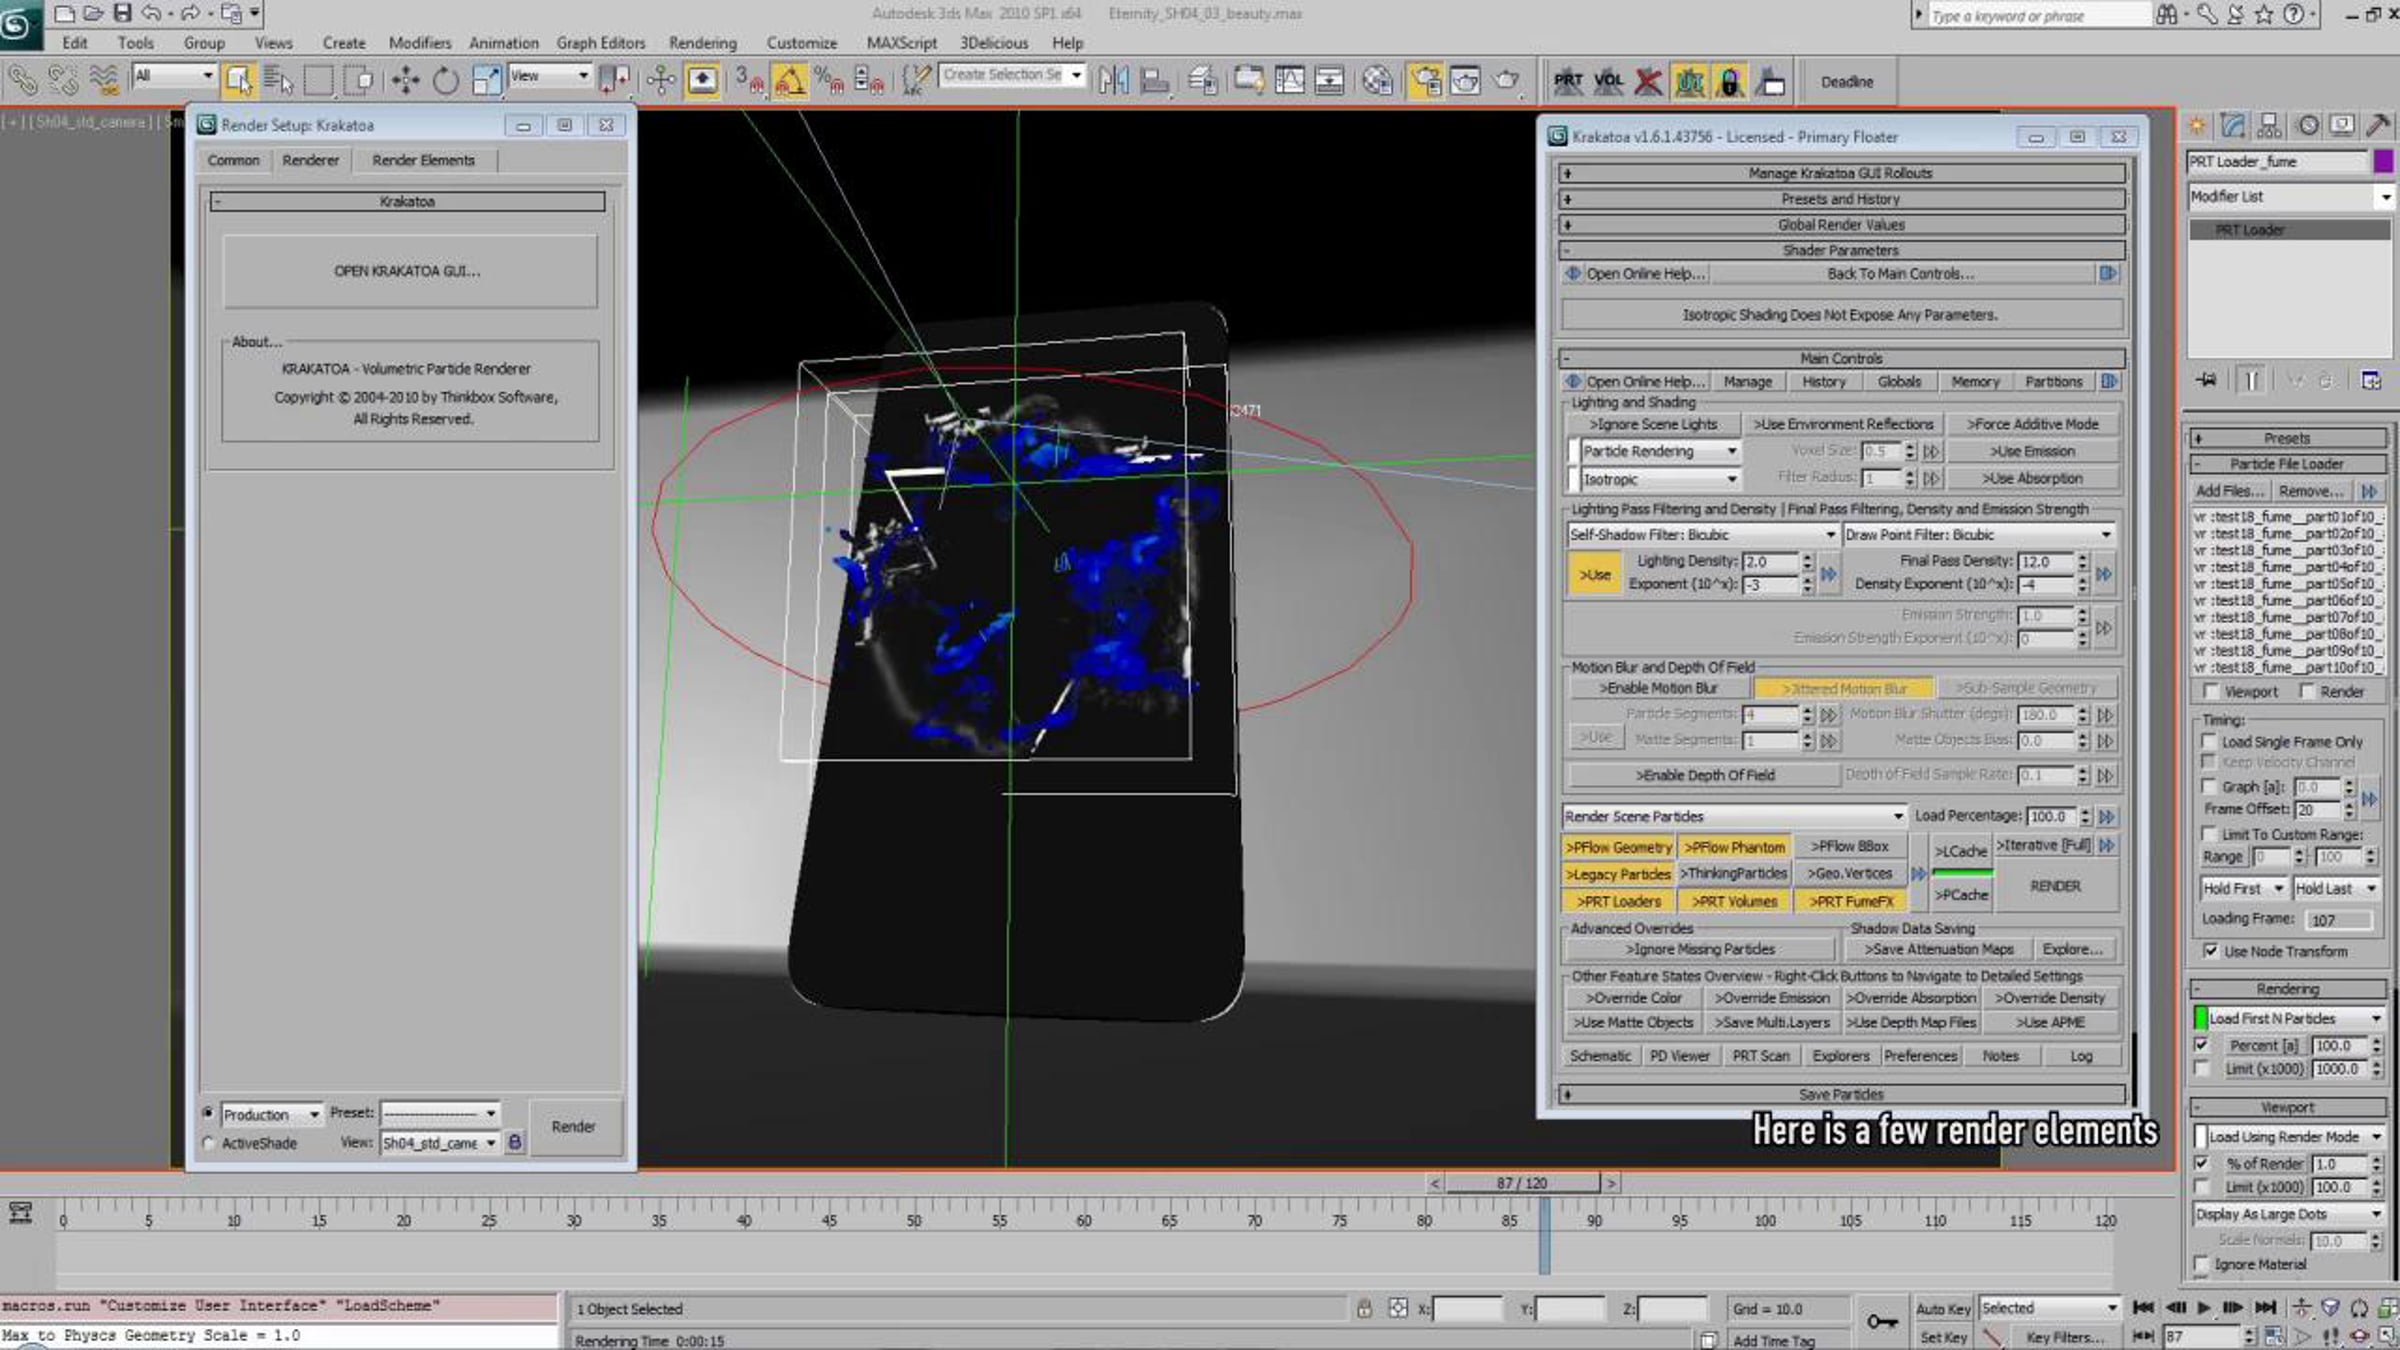Activate Select Object arrow tool
Image resolution: width=2400 pixels, height=1350 pixels.
coord(238,81)
